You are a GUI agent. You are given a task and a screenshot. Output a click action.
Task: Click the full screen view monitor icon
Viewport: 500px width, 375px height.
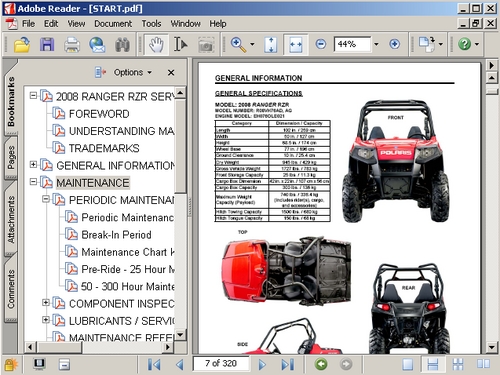(x=39, y=364)
